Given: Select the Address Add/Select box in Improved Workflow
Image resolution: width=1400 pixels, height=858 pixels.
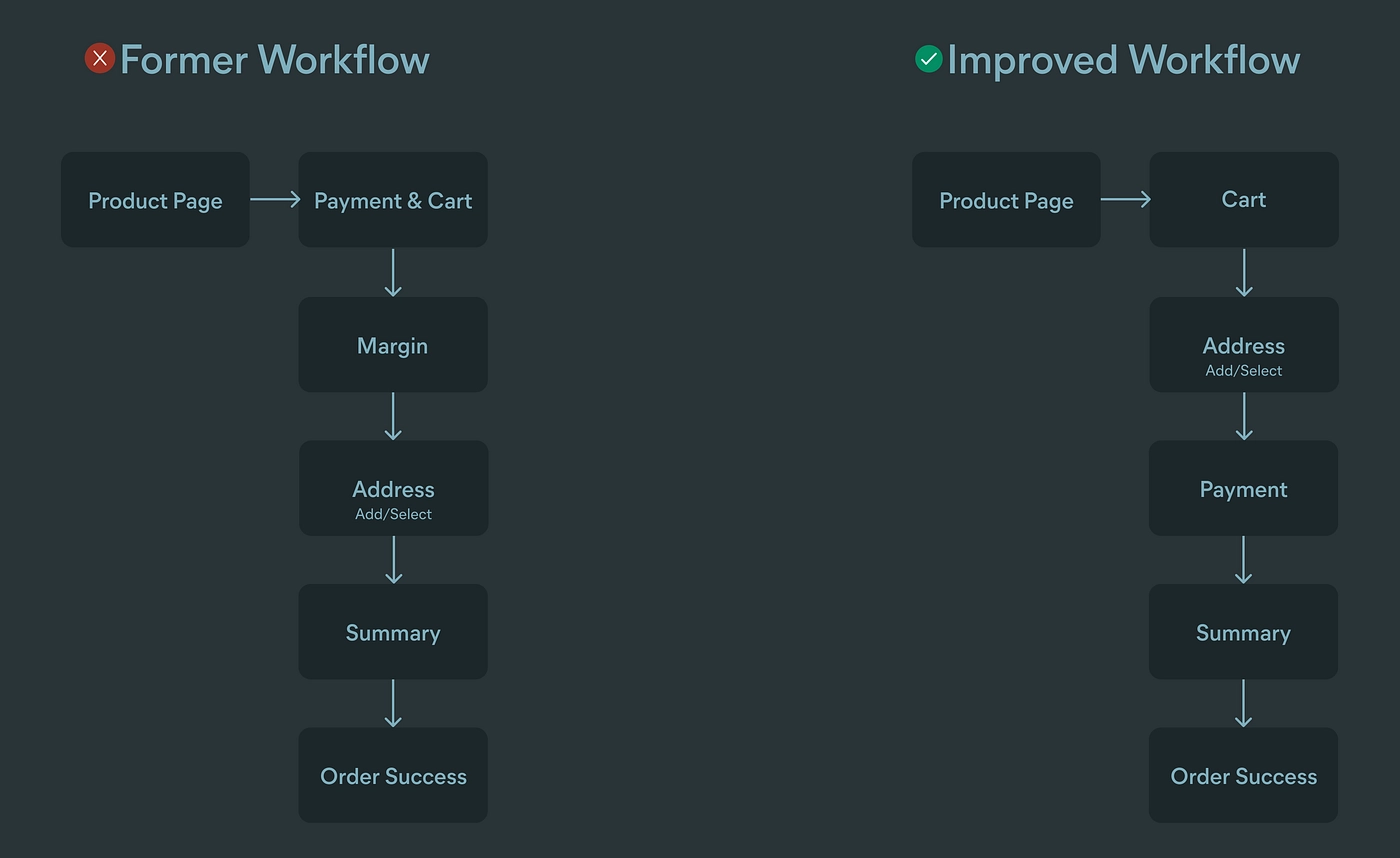Looking at the screenshot, I should click(1244, 344).
